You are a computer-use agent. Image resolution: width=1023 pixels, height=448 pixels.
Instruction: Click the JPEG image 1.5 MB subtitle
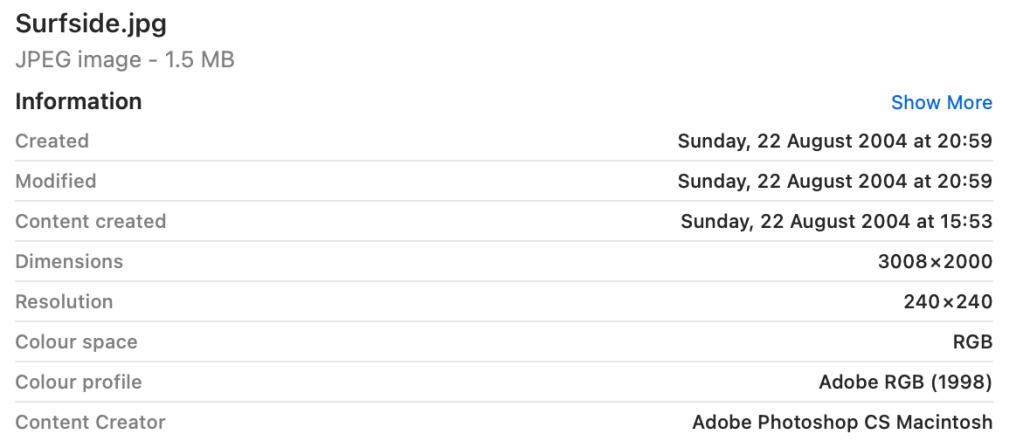coord(125,60)
